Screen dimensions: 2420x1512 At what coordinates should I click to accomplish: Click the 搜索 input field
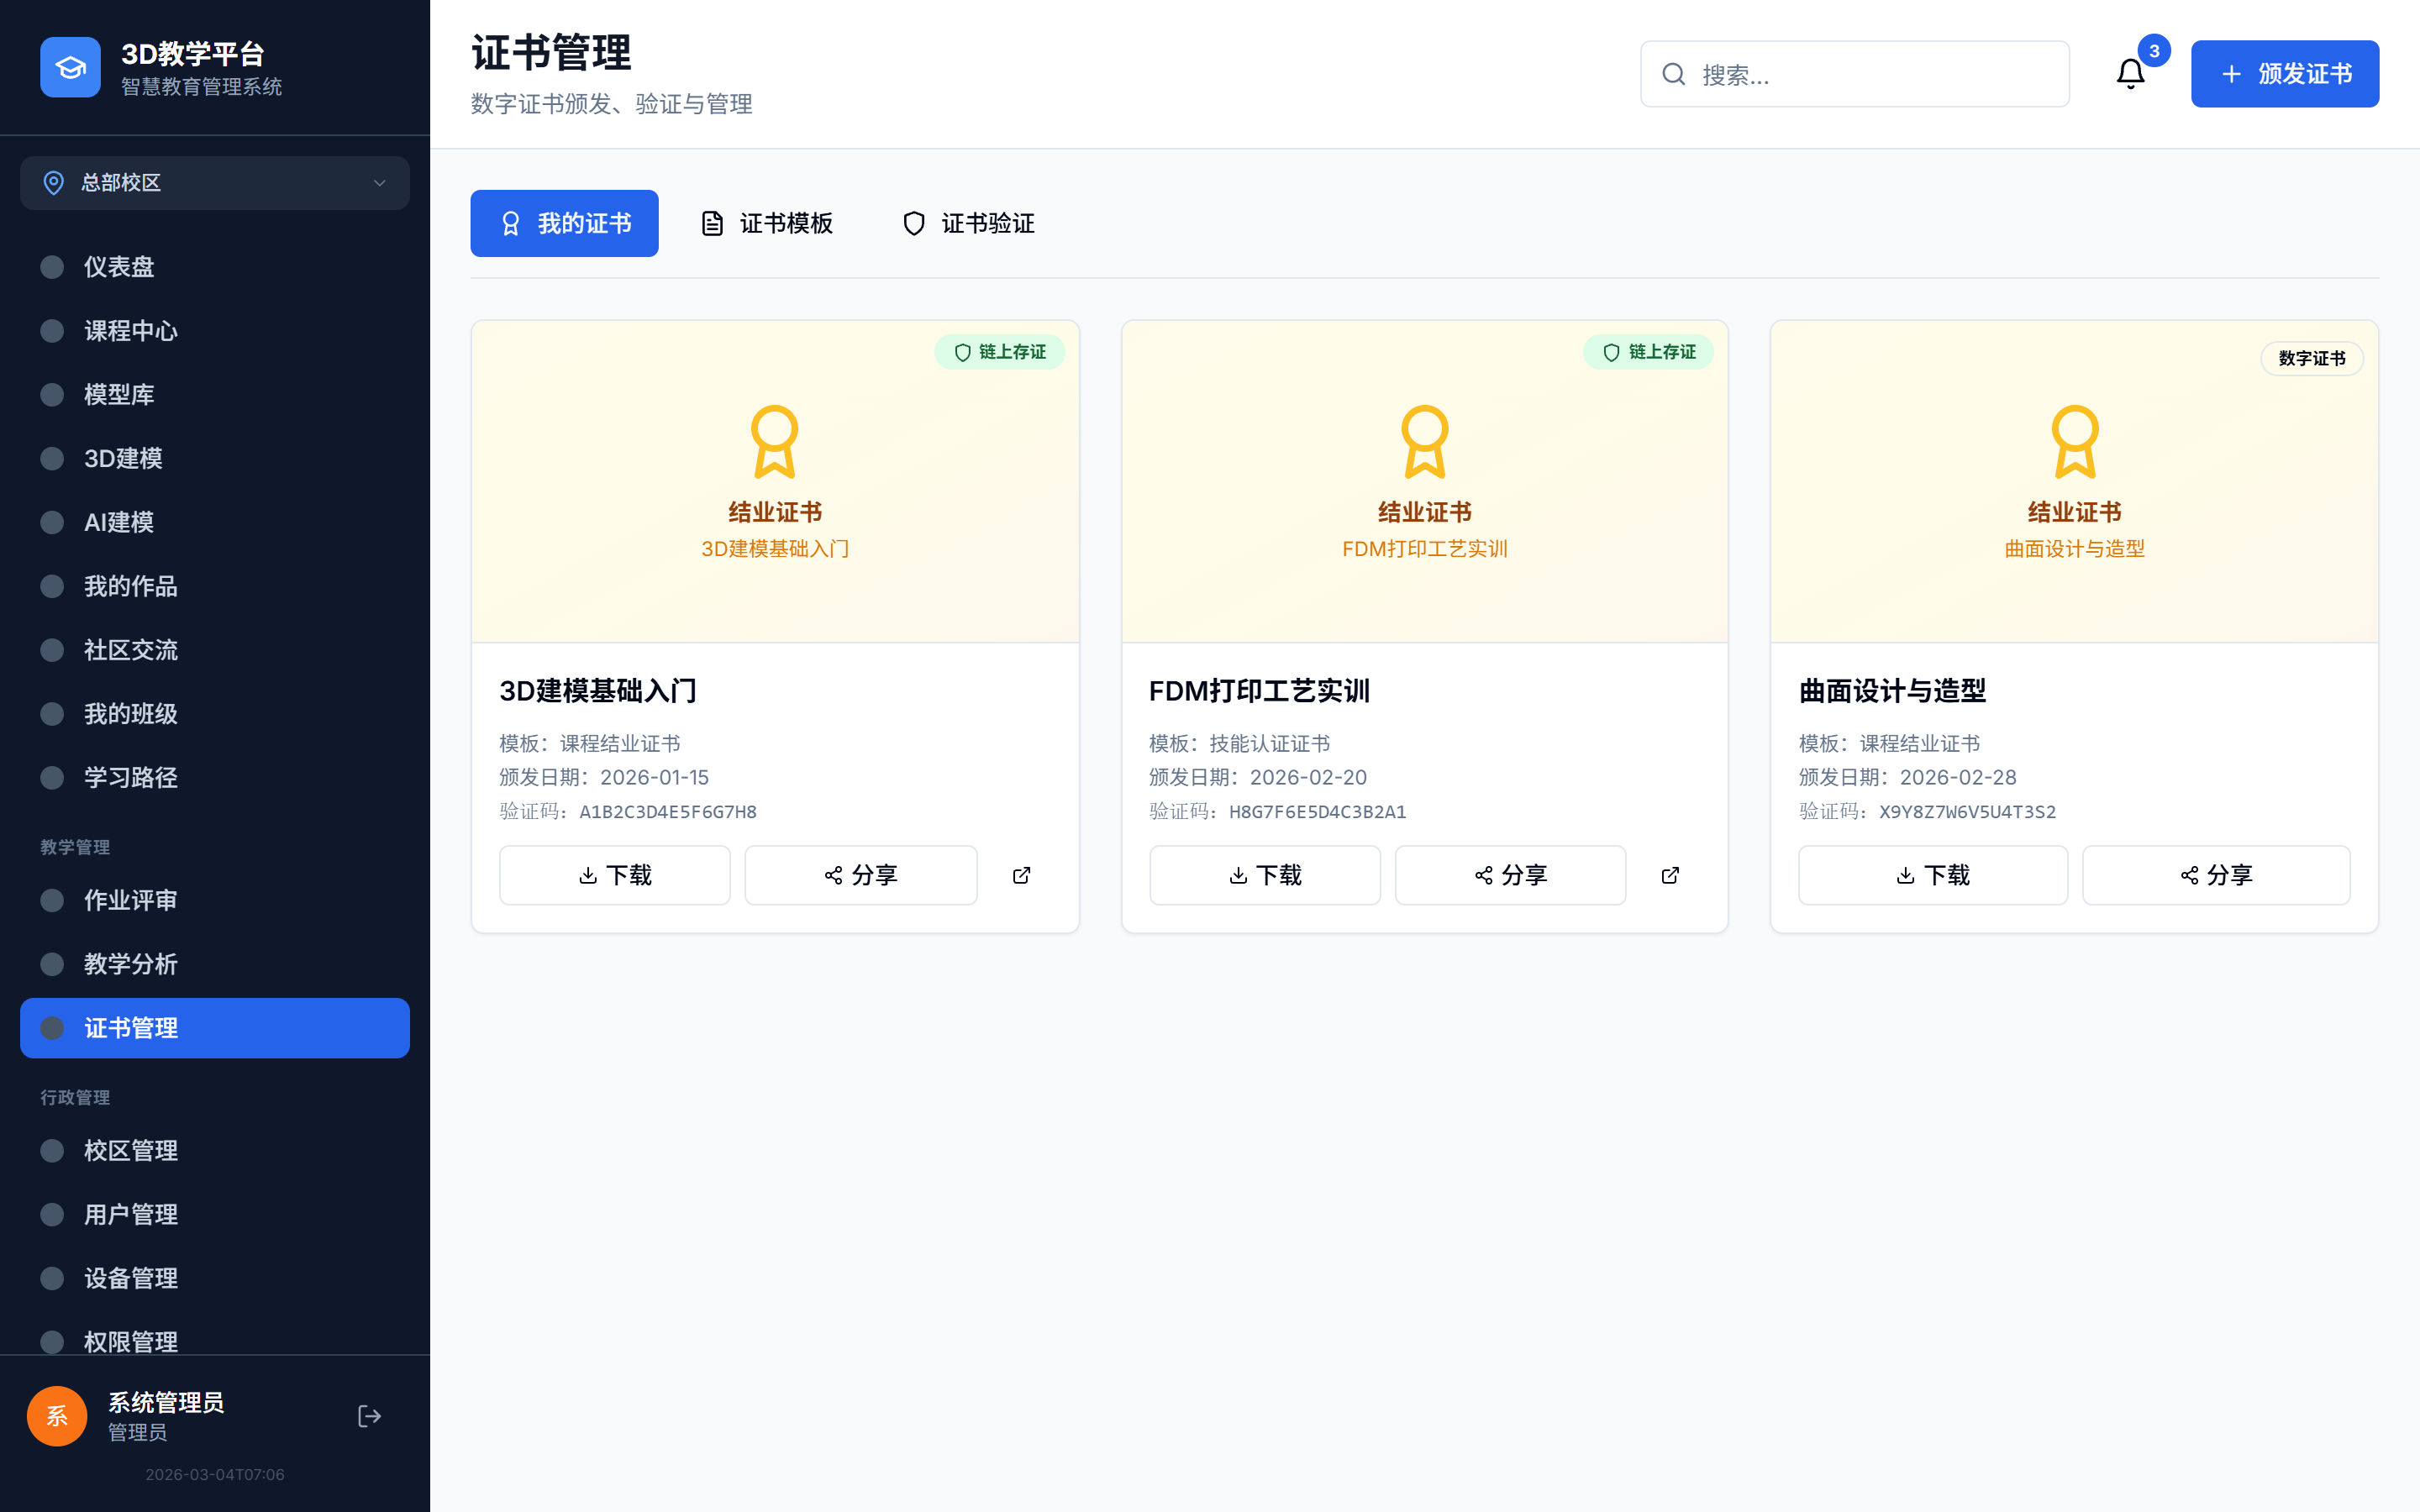[1855, 74]
